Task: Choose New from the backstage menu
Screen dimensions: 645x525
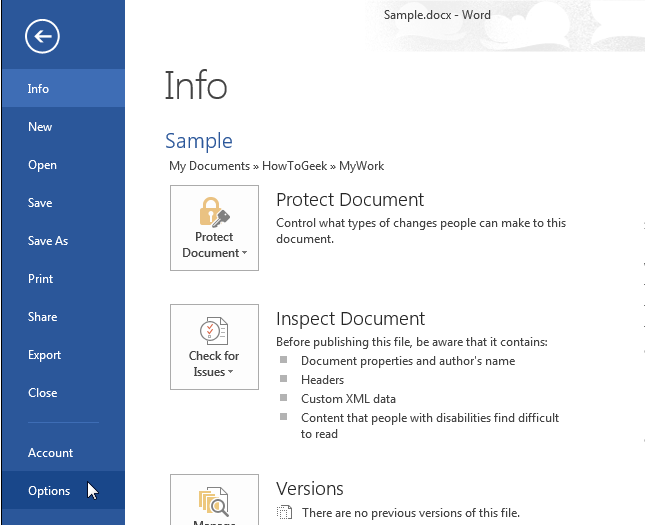Action: 40,127
